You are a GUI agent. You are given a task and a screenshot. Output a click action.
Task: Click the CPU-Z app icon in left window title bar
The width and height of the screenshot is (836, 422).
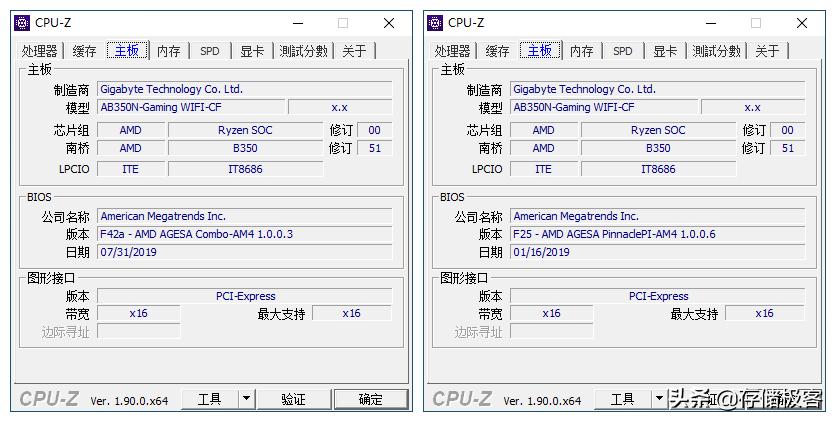pyautogui.click(x=22, y=23)
